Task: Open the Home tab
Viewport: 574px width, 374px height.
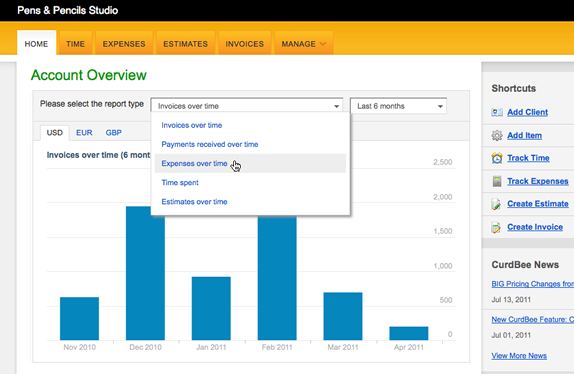Action: coord(36,43)
